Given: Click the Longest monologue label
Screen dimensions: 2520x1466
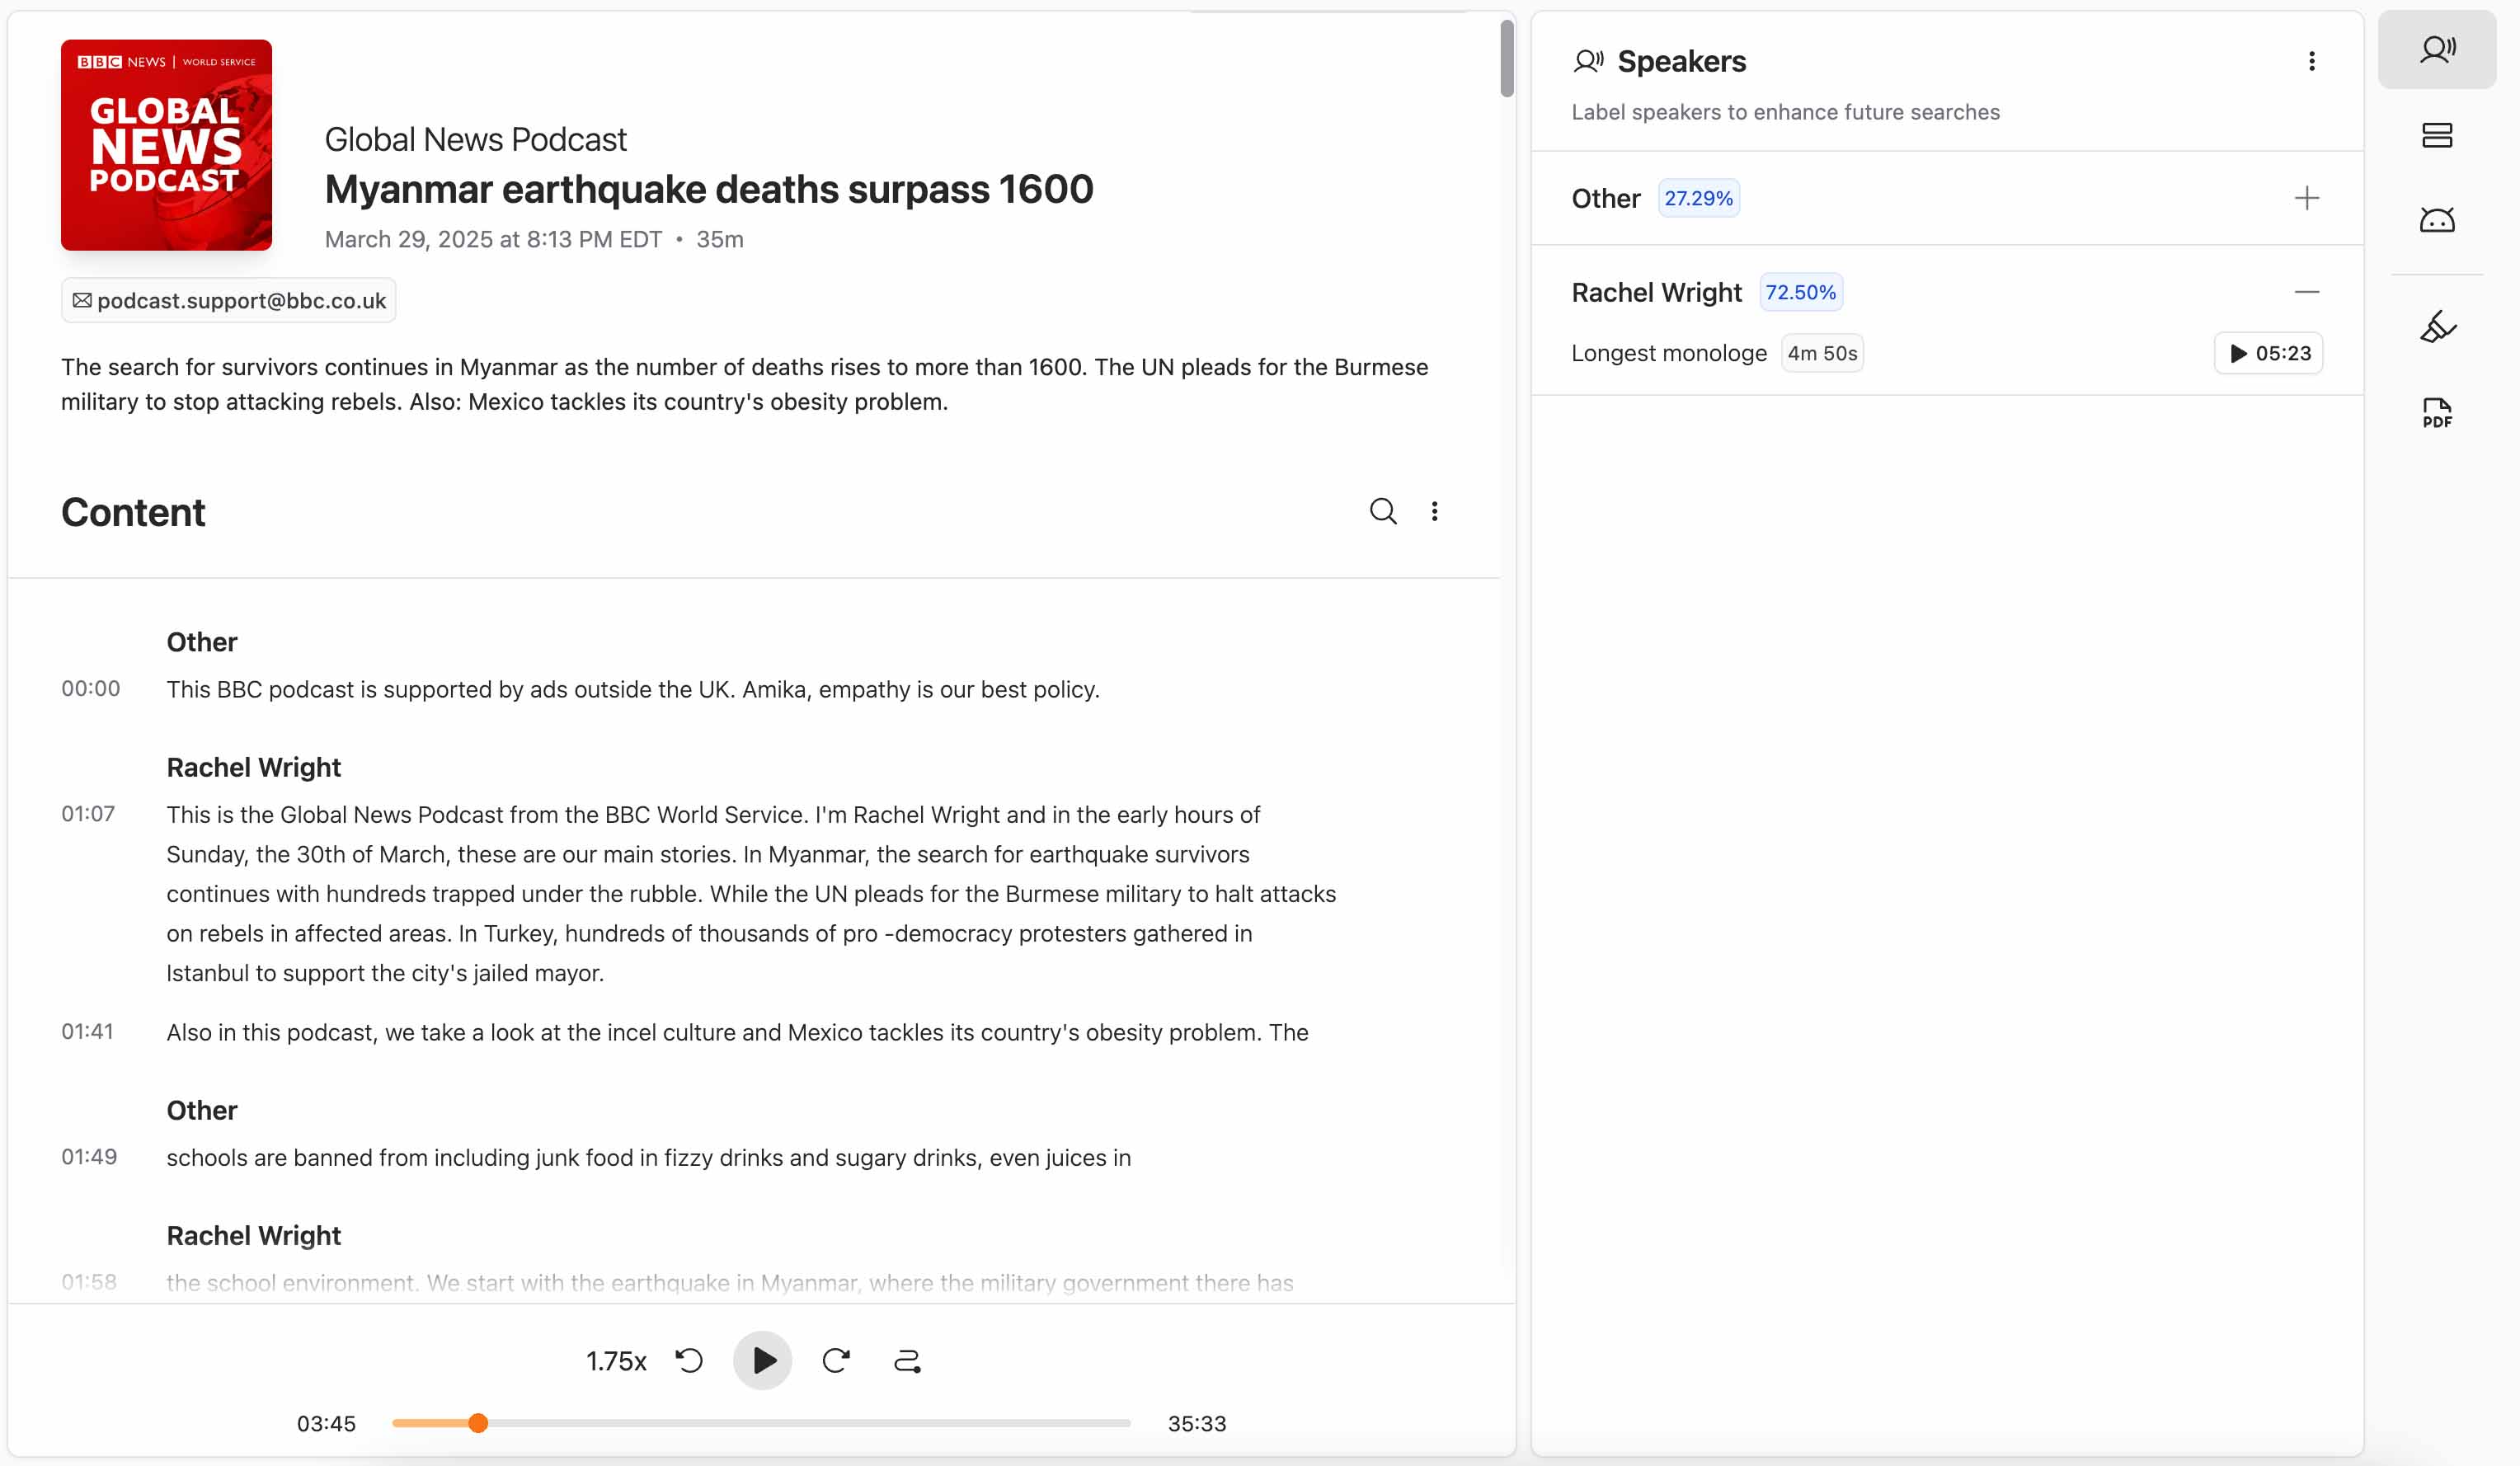Looking at the screenshot, I should 1669,353.
